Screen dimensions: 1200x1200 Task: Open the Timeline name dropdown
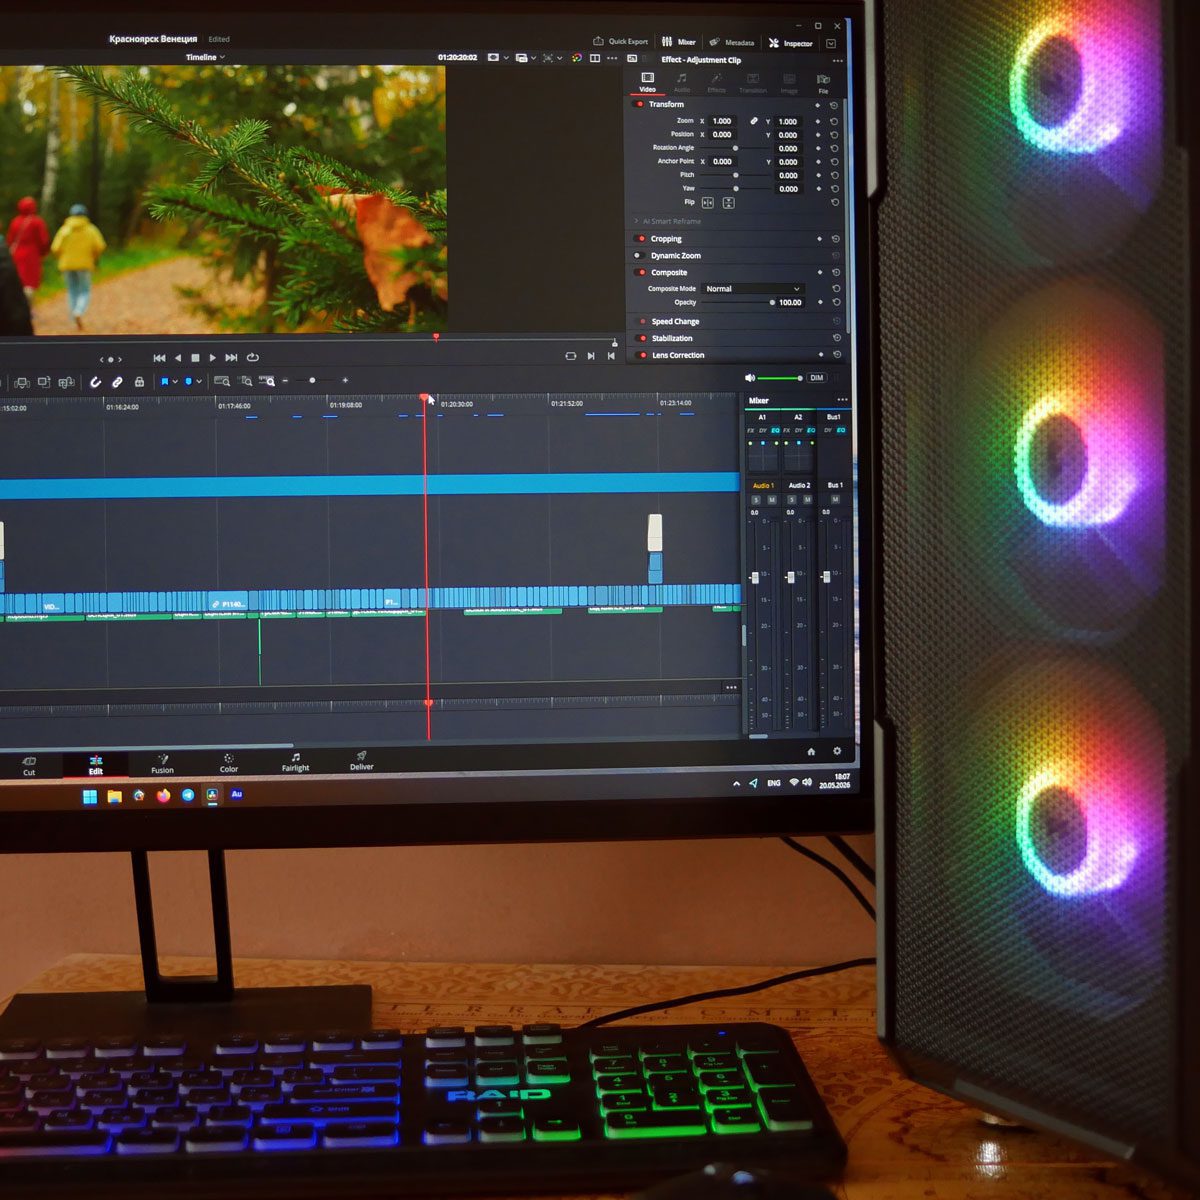point(205,58)
